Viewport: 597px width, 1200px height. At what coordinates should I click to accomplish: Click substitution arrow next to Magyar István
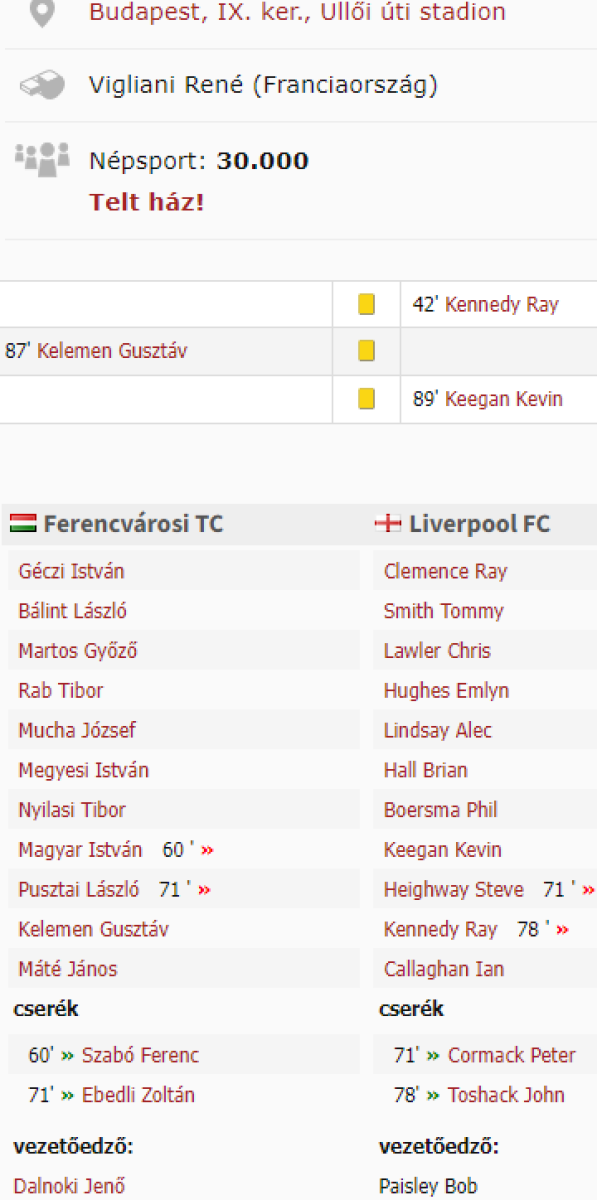pyautogui.click(x=207, y=850)
